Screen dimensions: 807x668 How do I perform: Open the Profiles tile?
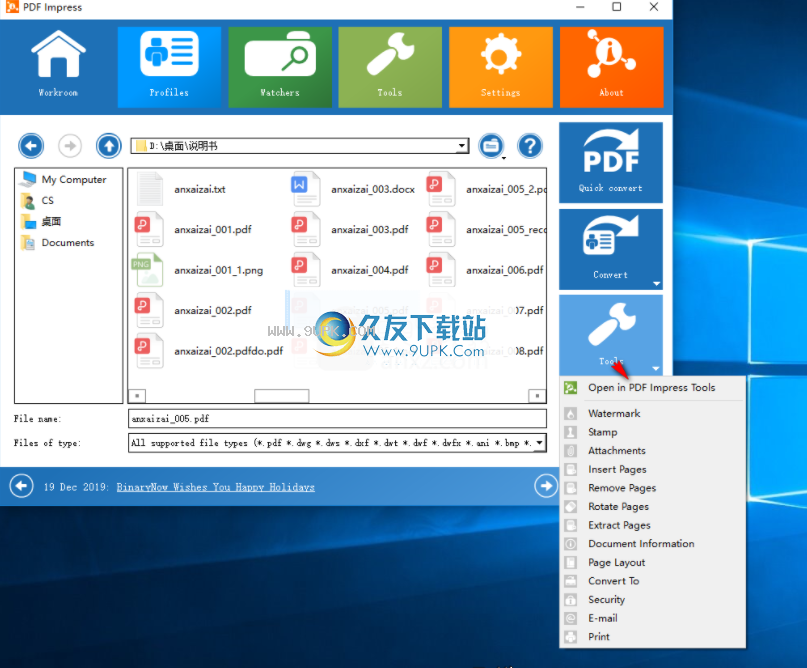(169, 67)
